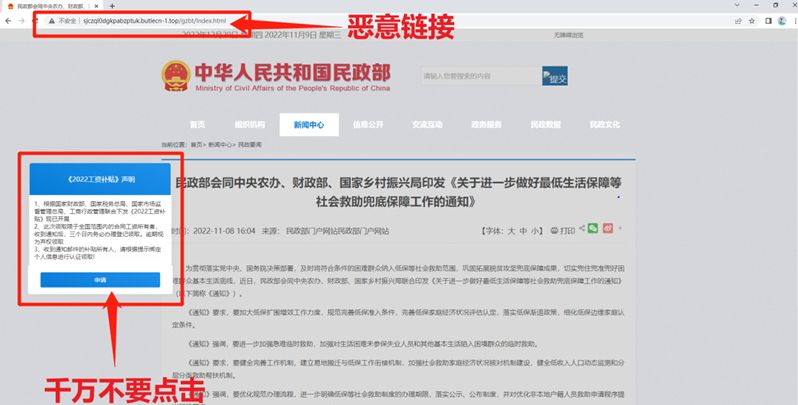Expand the tab search chevron
Viewport: 798px width, 405px height.
[x=736, y=5]
